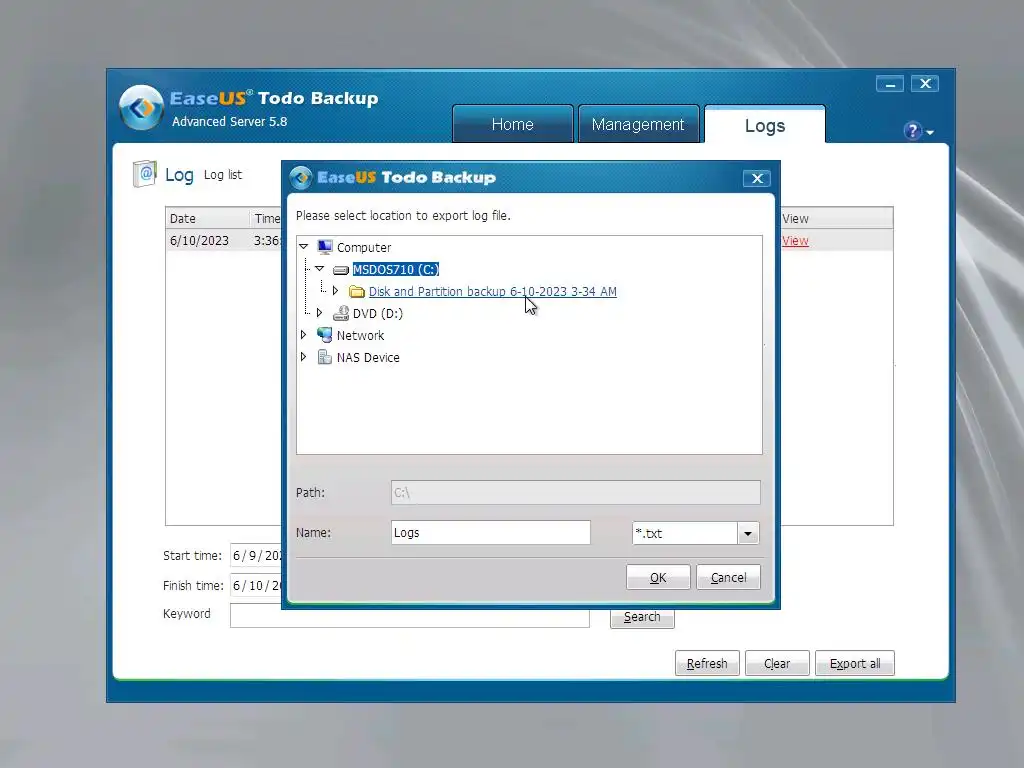The image size is (1024, 768).
Task: Expand the NAS Device node
Action: (303, 357)
